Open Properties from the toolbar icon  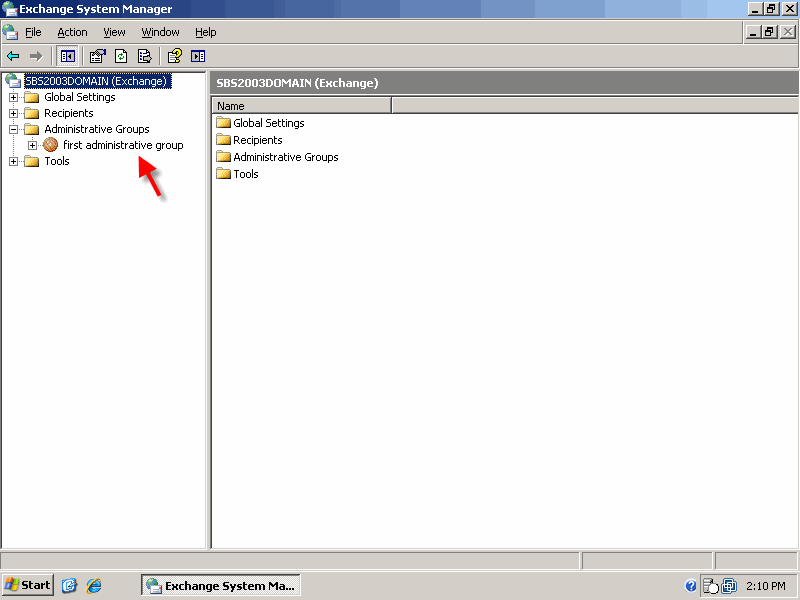tap(97, 56)
